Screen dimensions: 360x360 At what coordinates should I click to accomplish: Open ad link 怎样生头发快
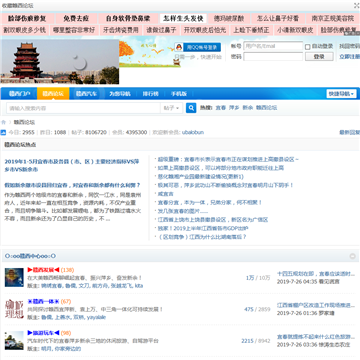click(183, 18)
